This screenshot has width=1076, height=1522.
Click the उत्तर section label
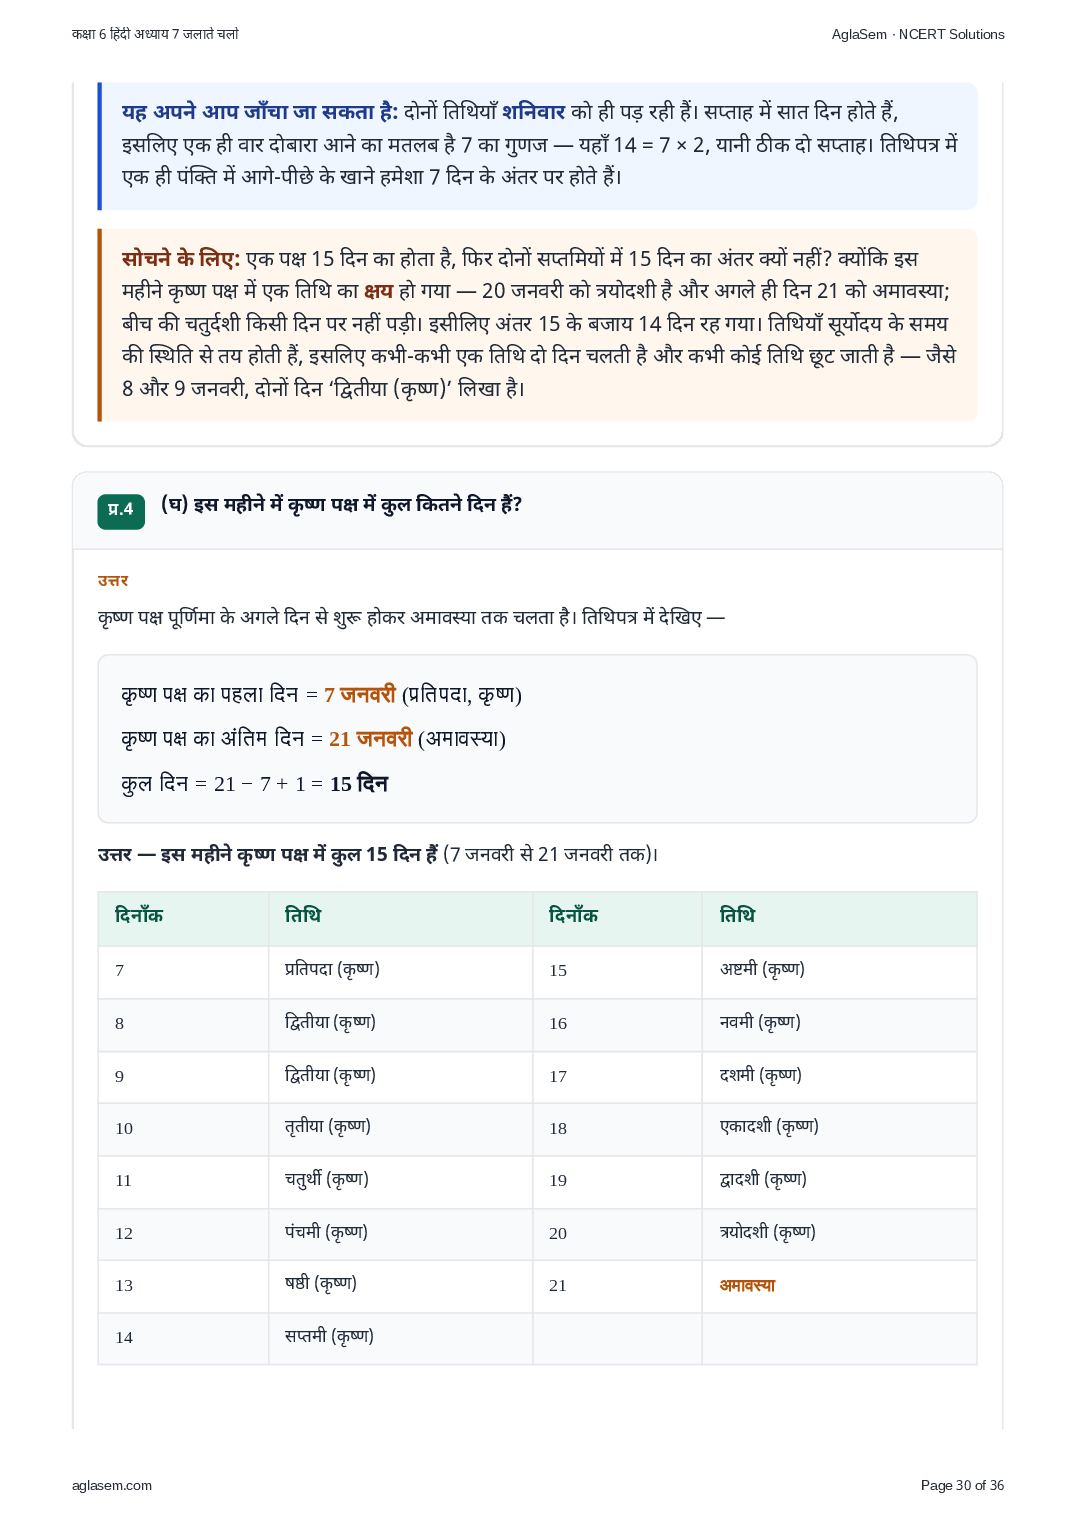[113, 581]
